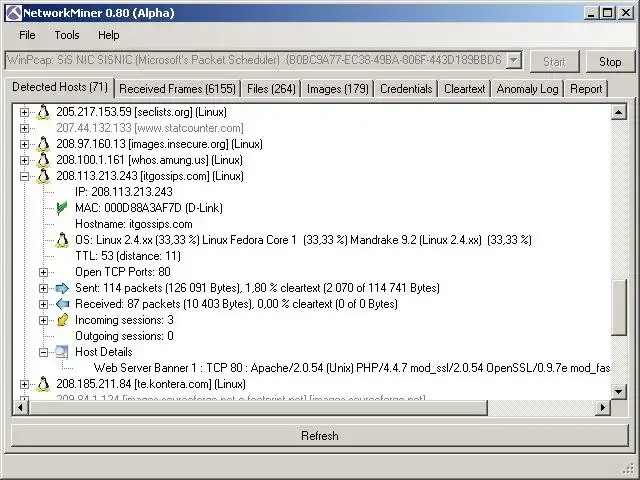The height and width of the screenshot is (480, 640).
Task: Open the Report tab
Action: tap(586, 89)
